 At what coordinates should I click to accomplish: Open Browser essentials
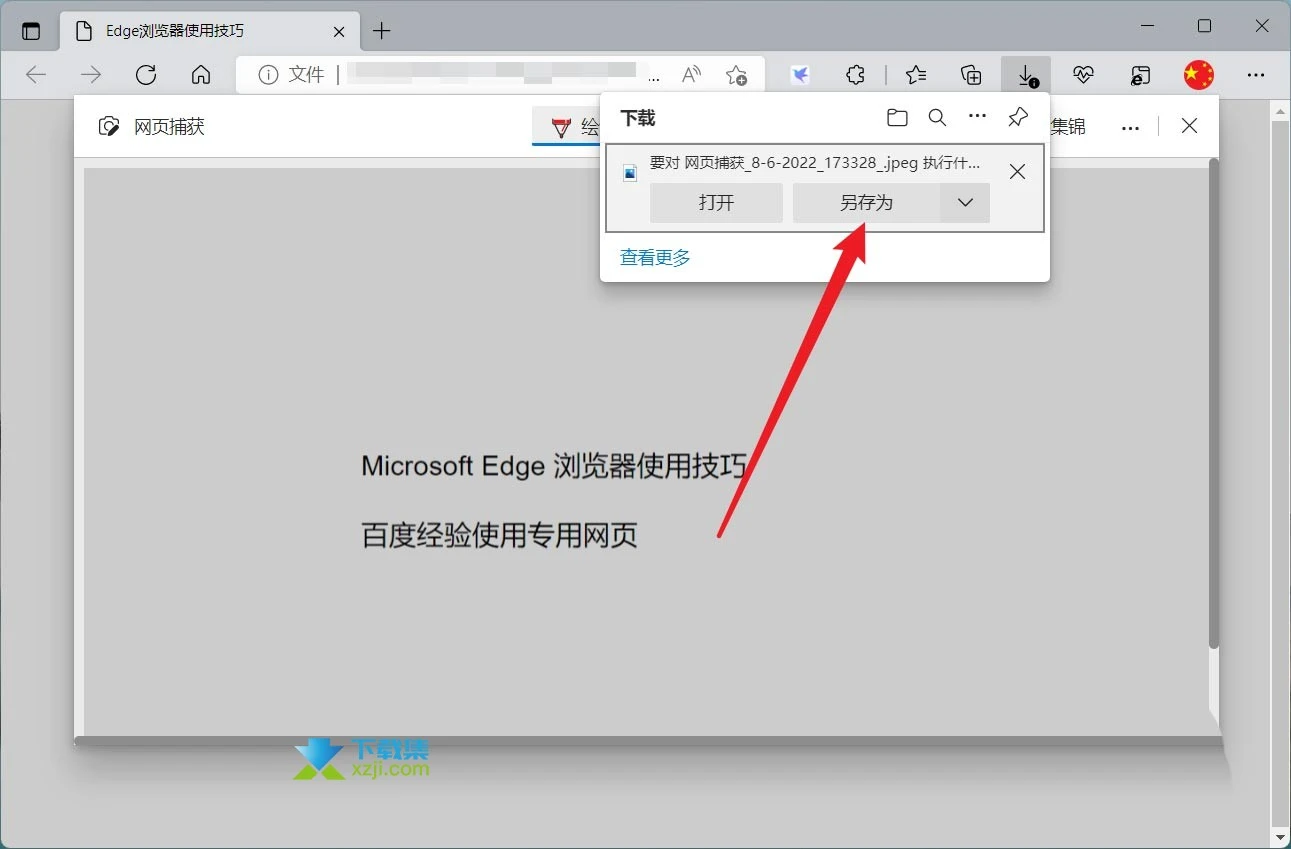point(1083,74)
